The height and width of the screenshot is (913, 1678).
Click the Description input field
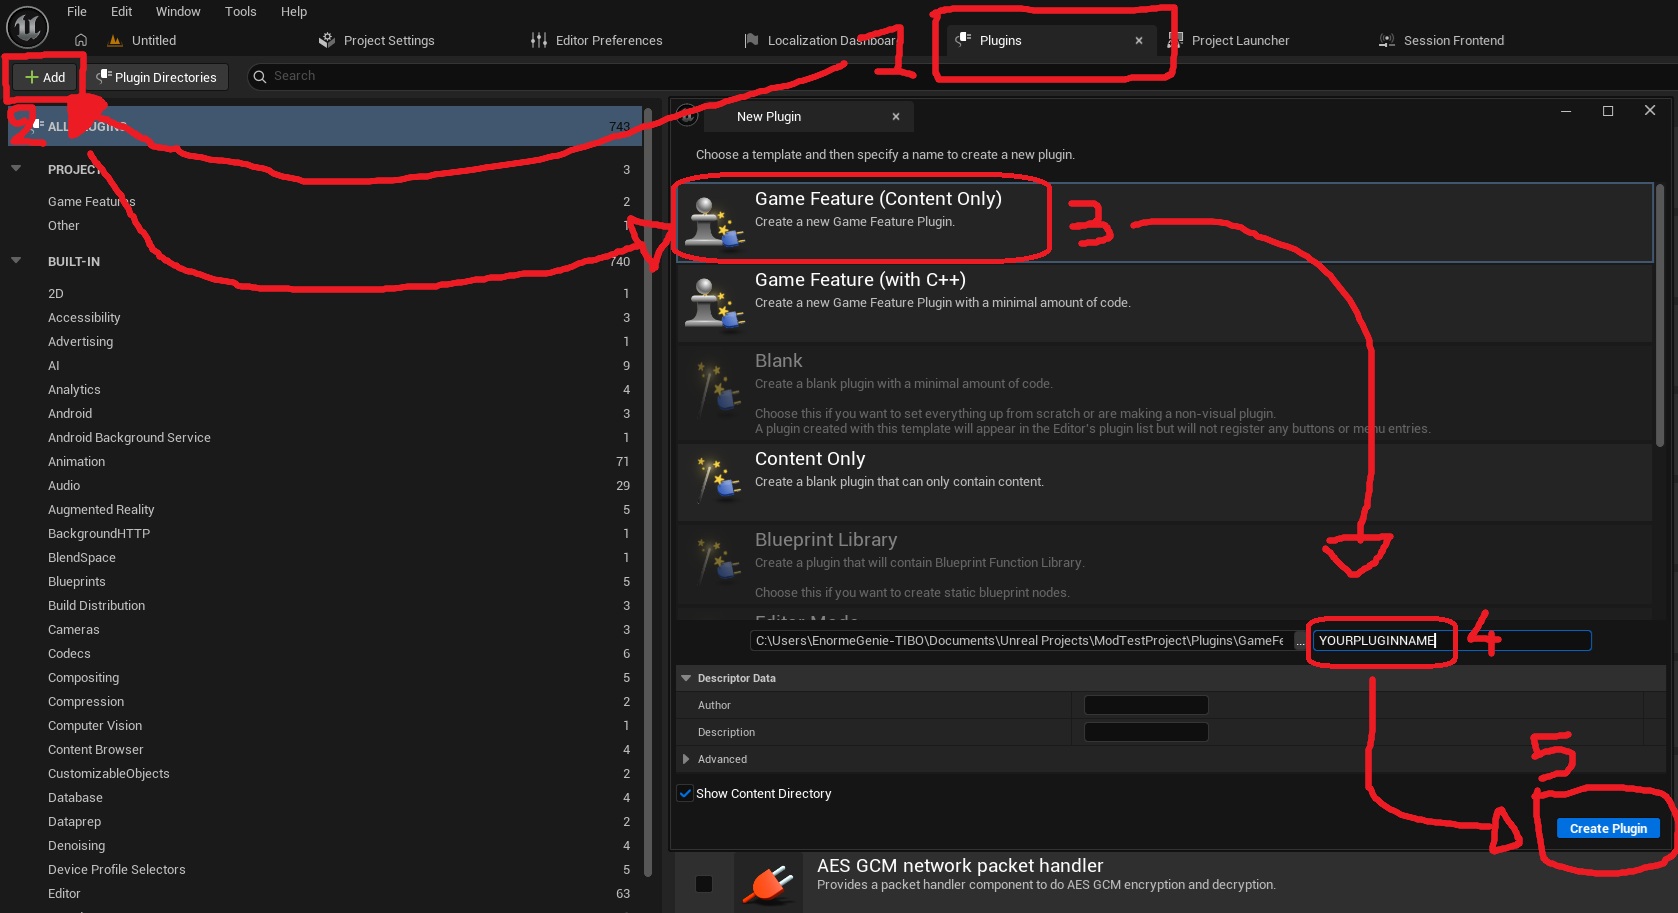[1146, 732]
